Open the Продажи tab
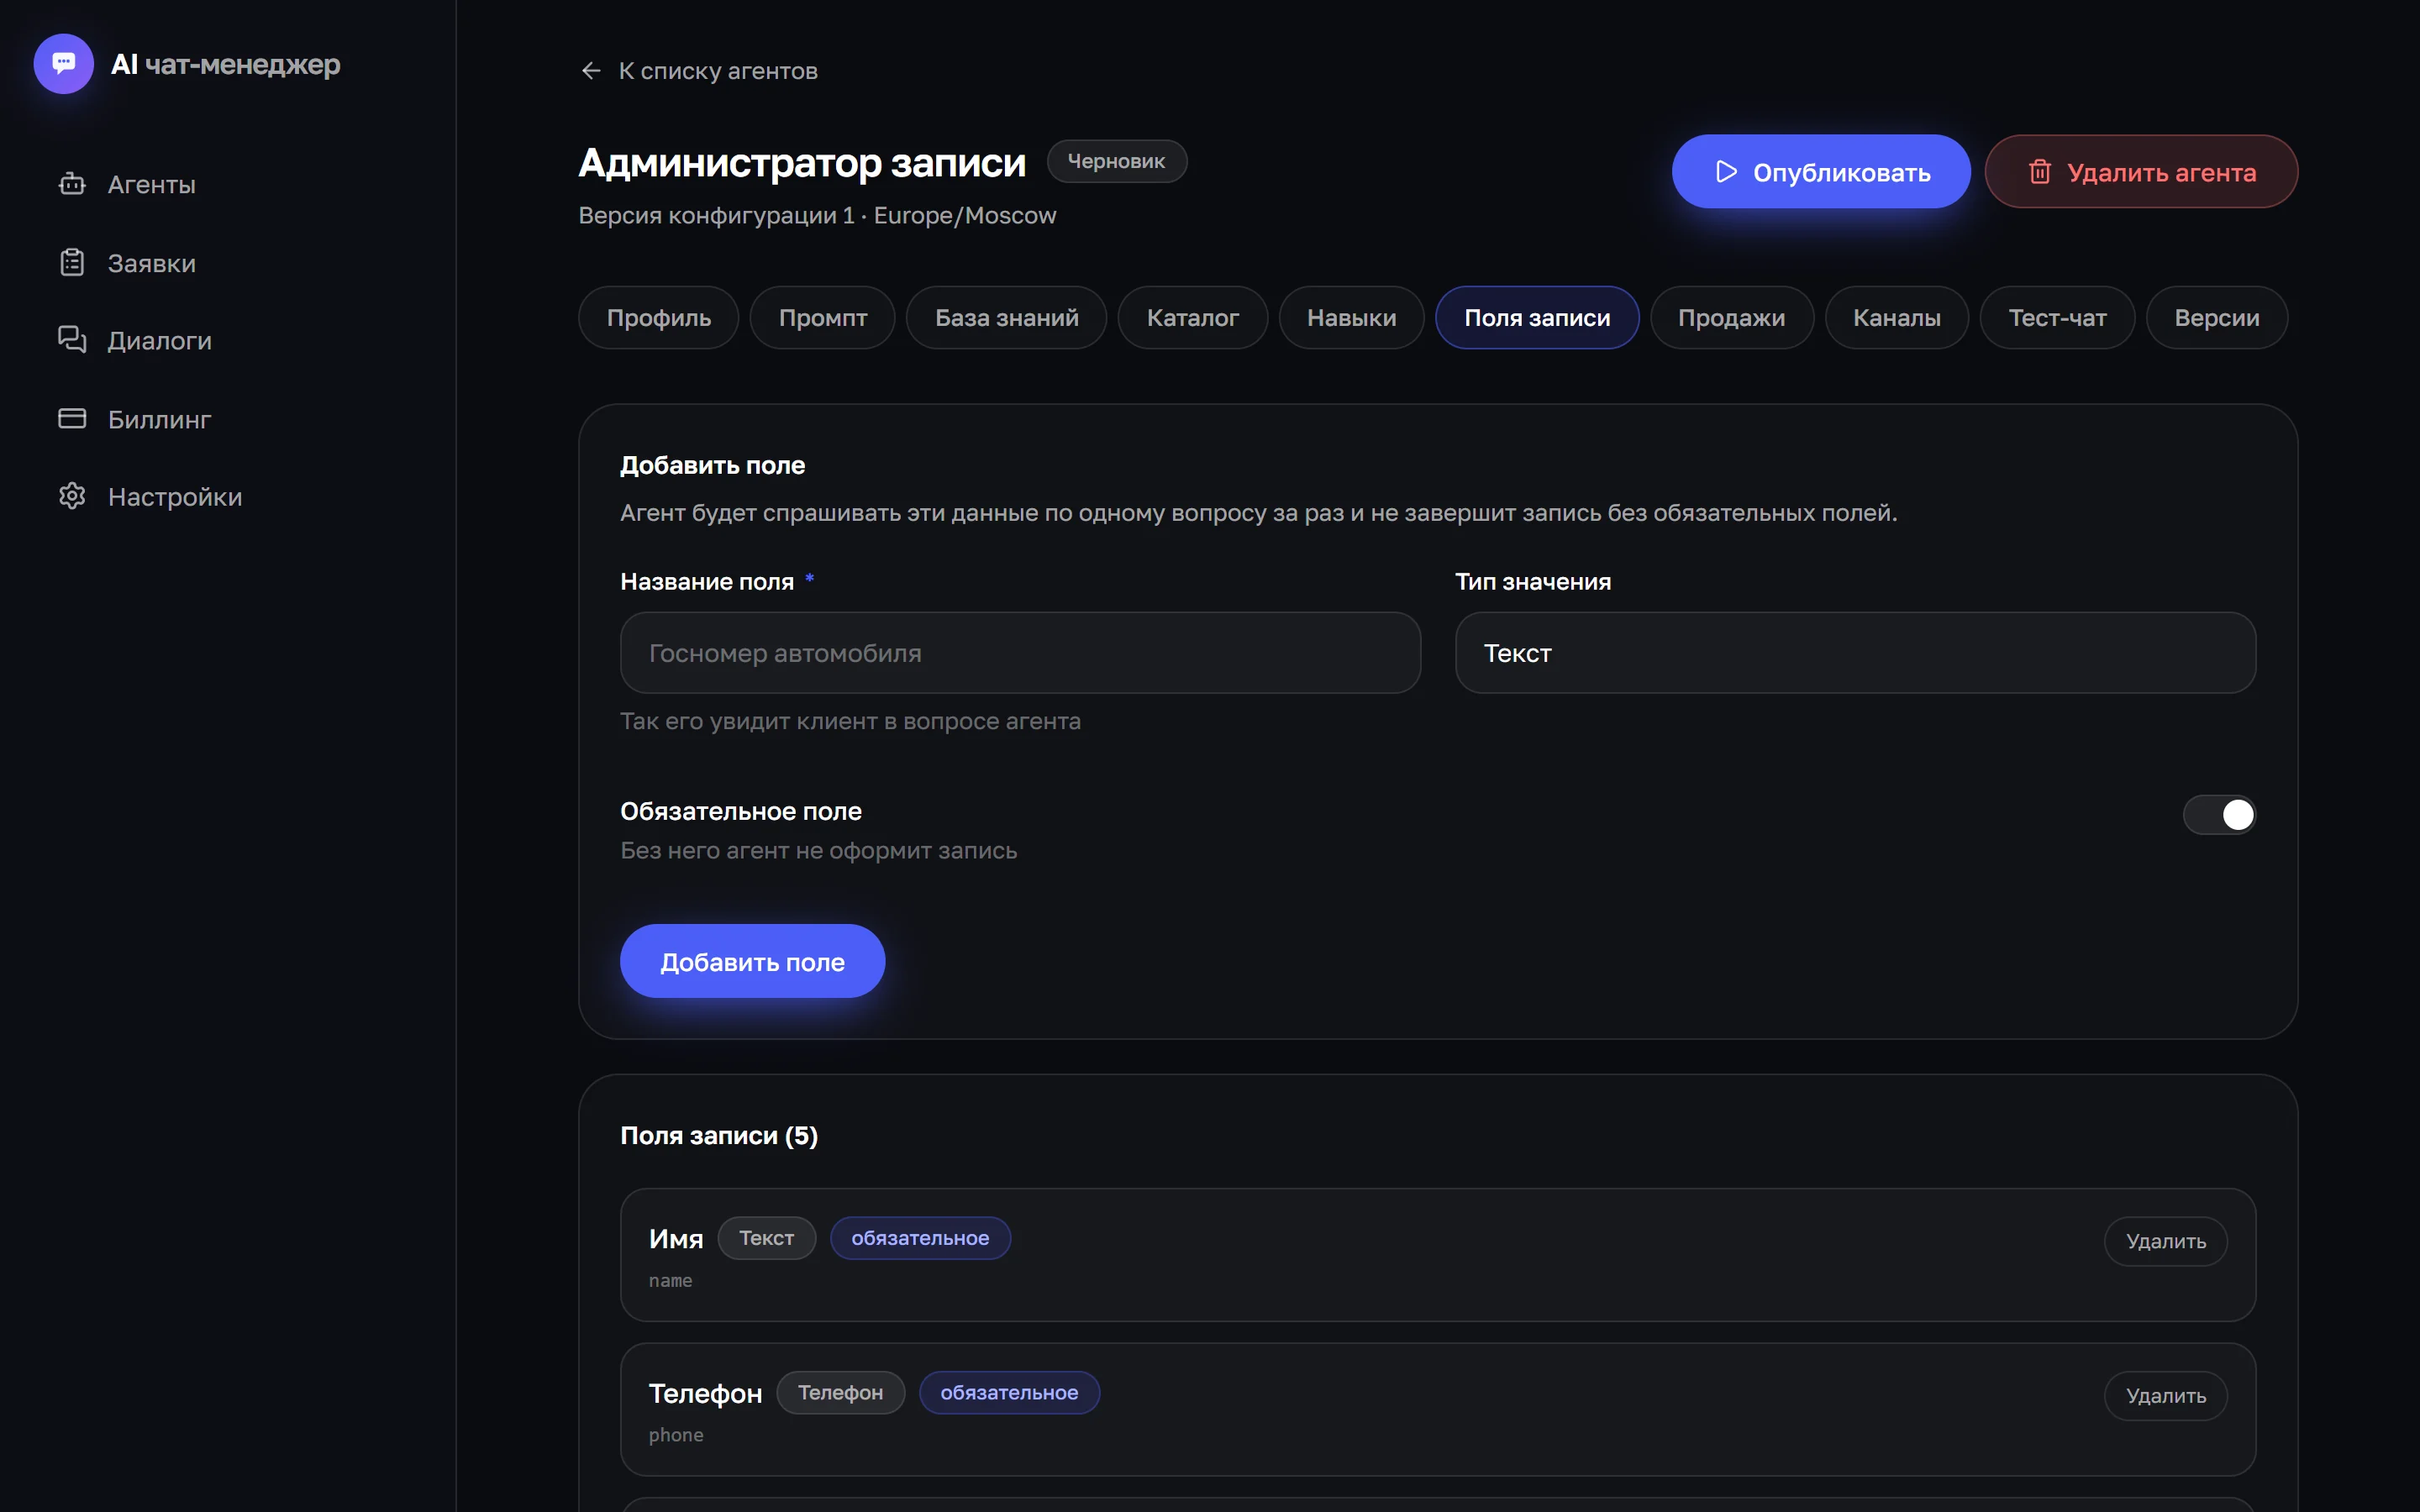The width and height of the screenshot is (2420, 1512). (x=1732, y=318)
